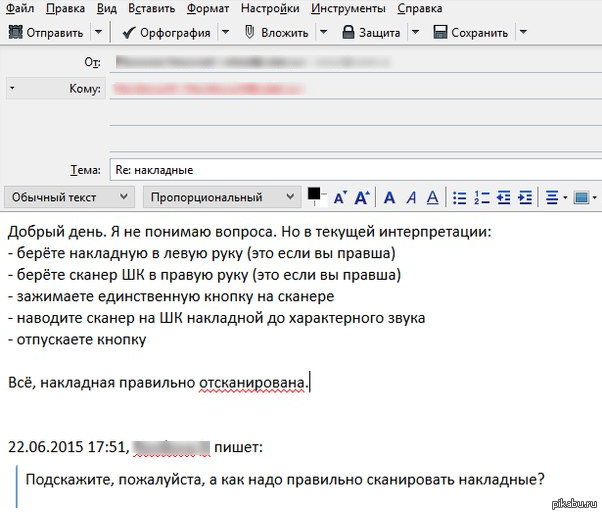Open the Вид menu

coord(107,8)
